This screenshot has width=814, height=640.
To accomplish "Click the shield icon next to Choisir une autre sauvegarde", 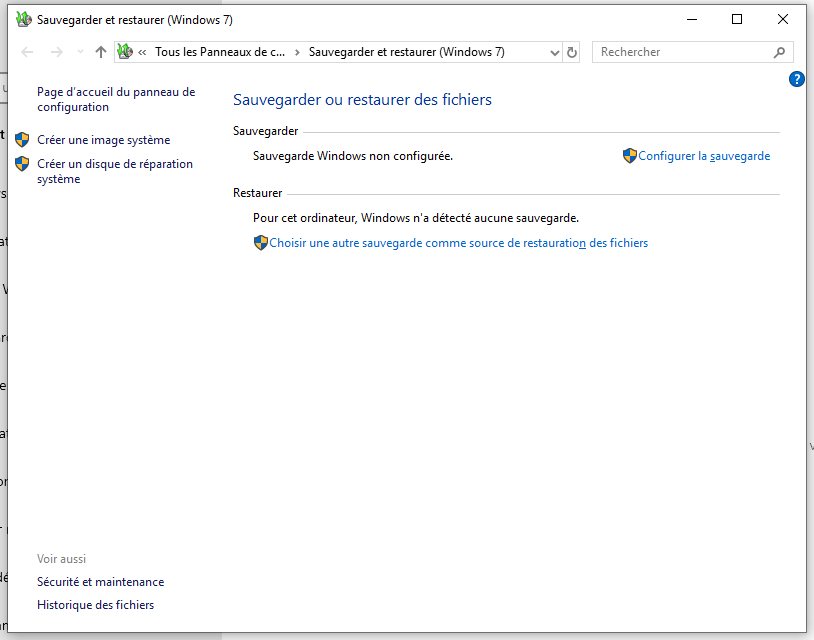I will click(x=260, y=242).
